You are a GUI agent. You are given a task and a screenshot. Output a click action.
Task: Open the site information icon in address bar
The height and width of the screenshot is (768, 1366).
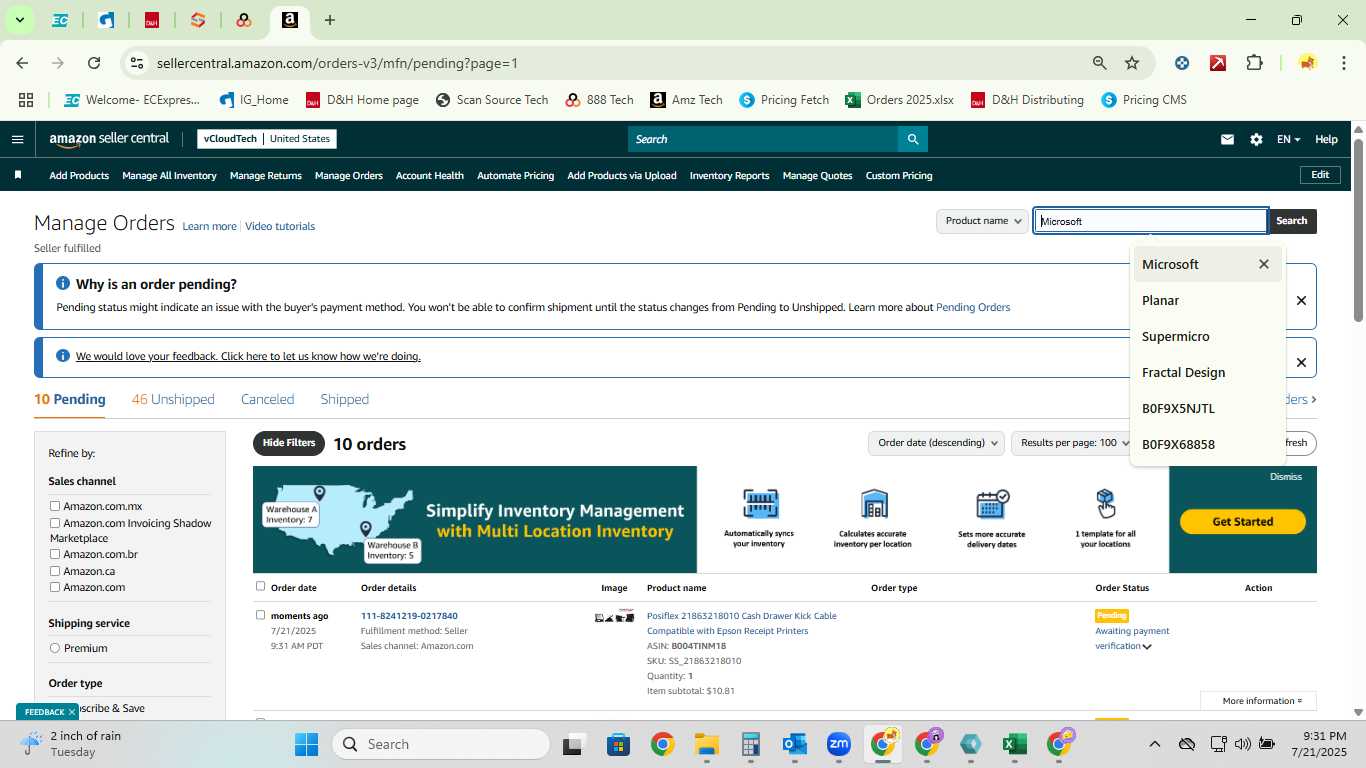[x=137, y=63]
